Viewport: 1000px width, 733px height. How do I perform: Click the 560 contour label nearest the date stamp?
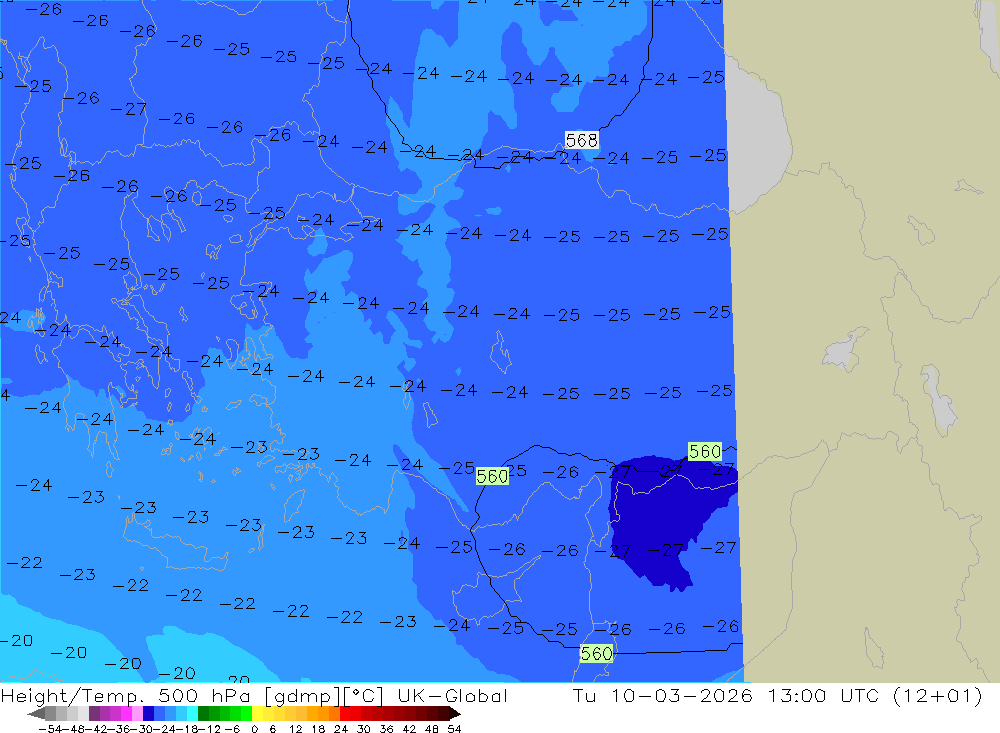[596, 653]
